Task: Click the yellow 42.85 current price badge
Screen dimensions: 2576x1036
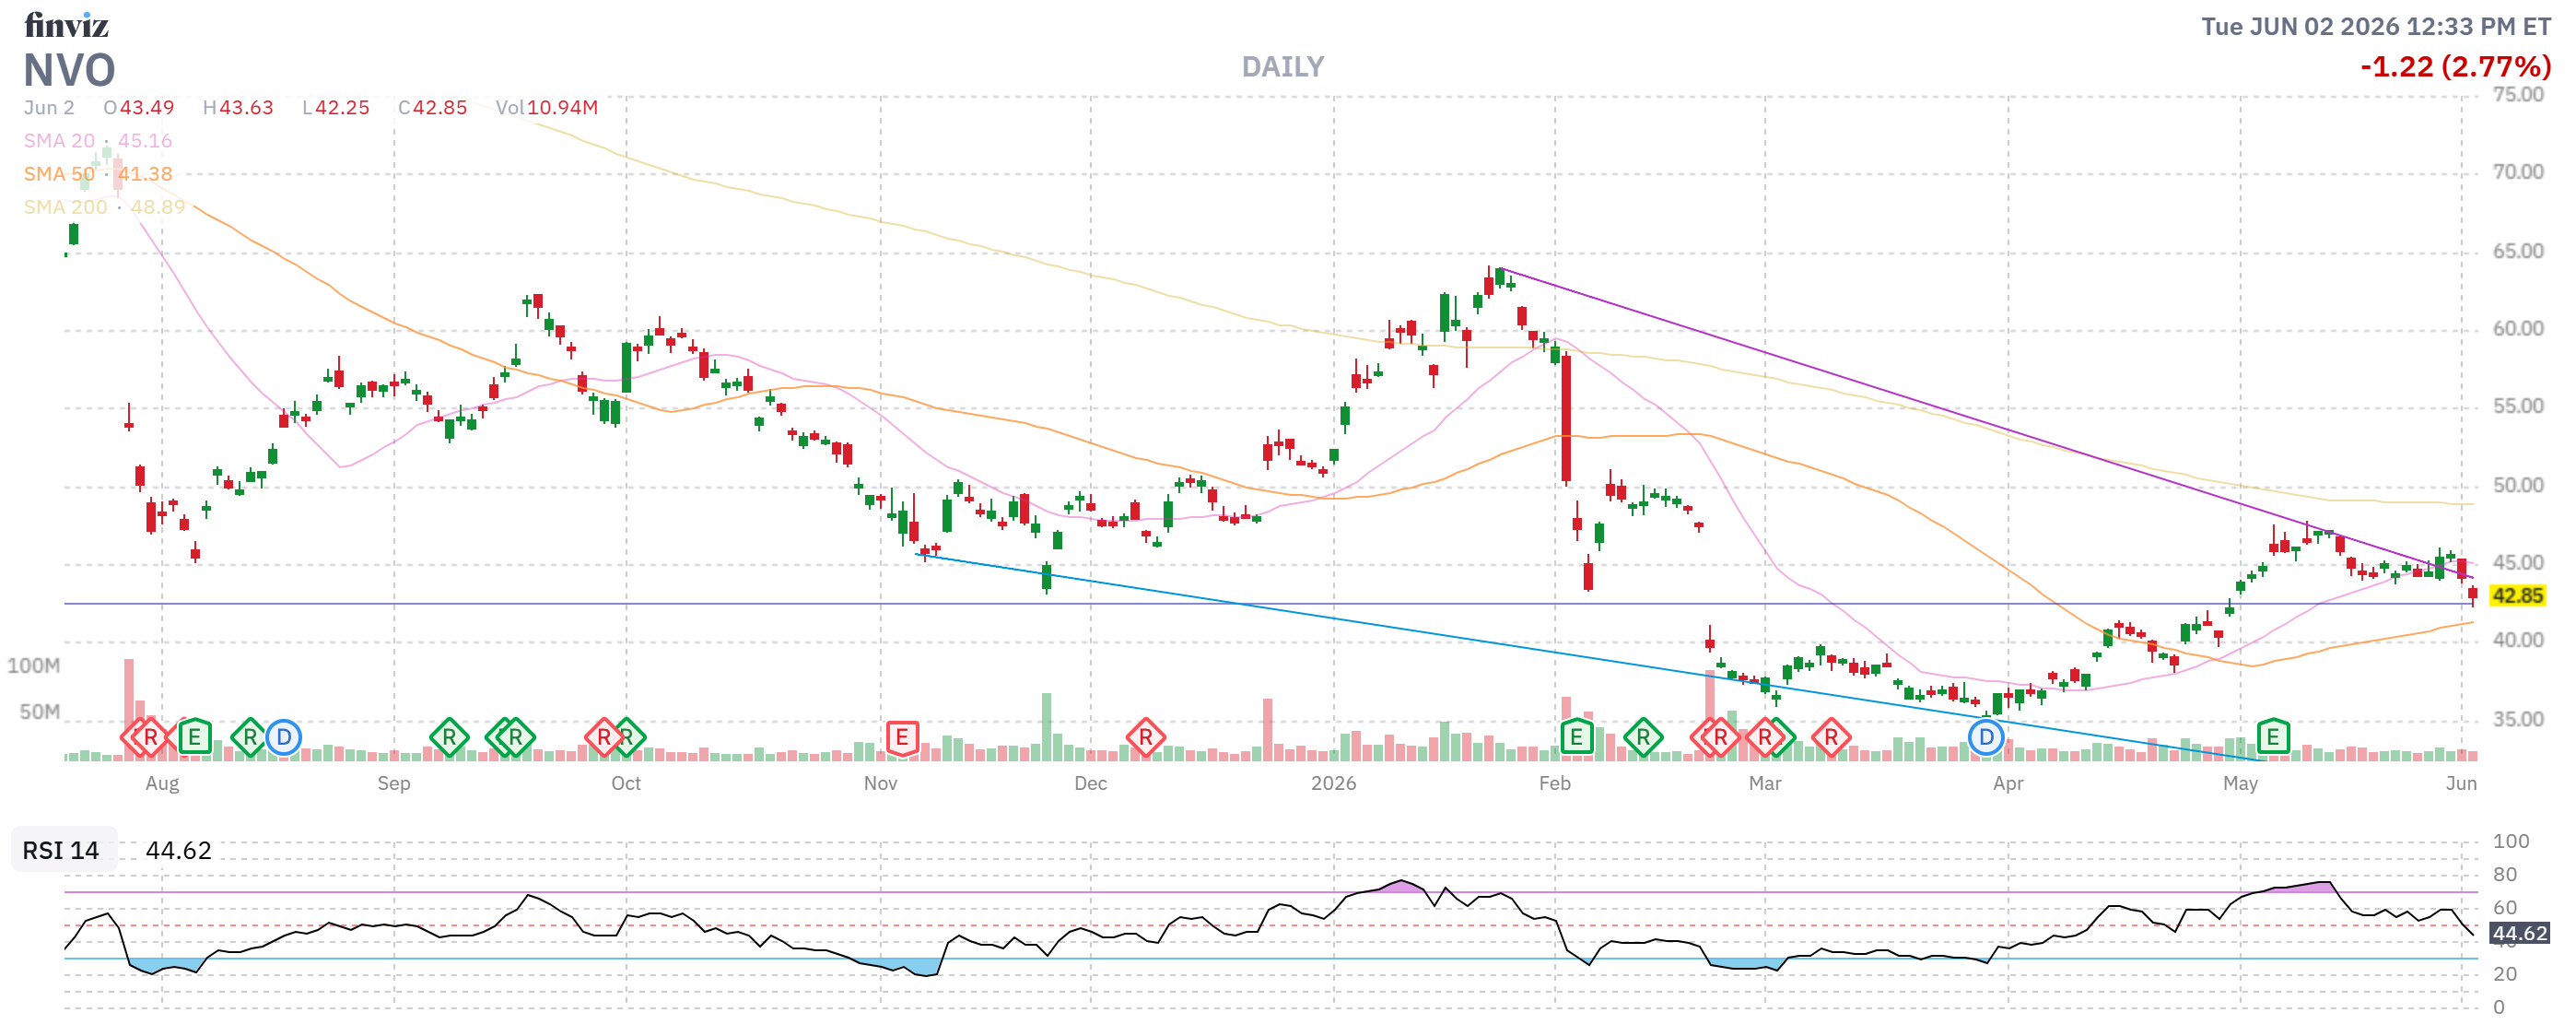Action: tap(2517, 596)
